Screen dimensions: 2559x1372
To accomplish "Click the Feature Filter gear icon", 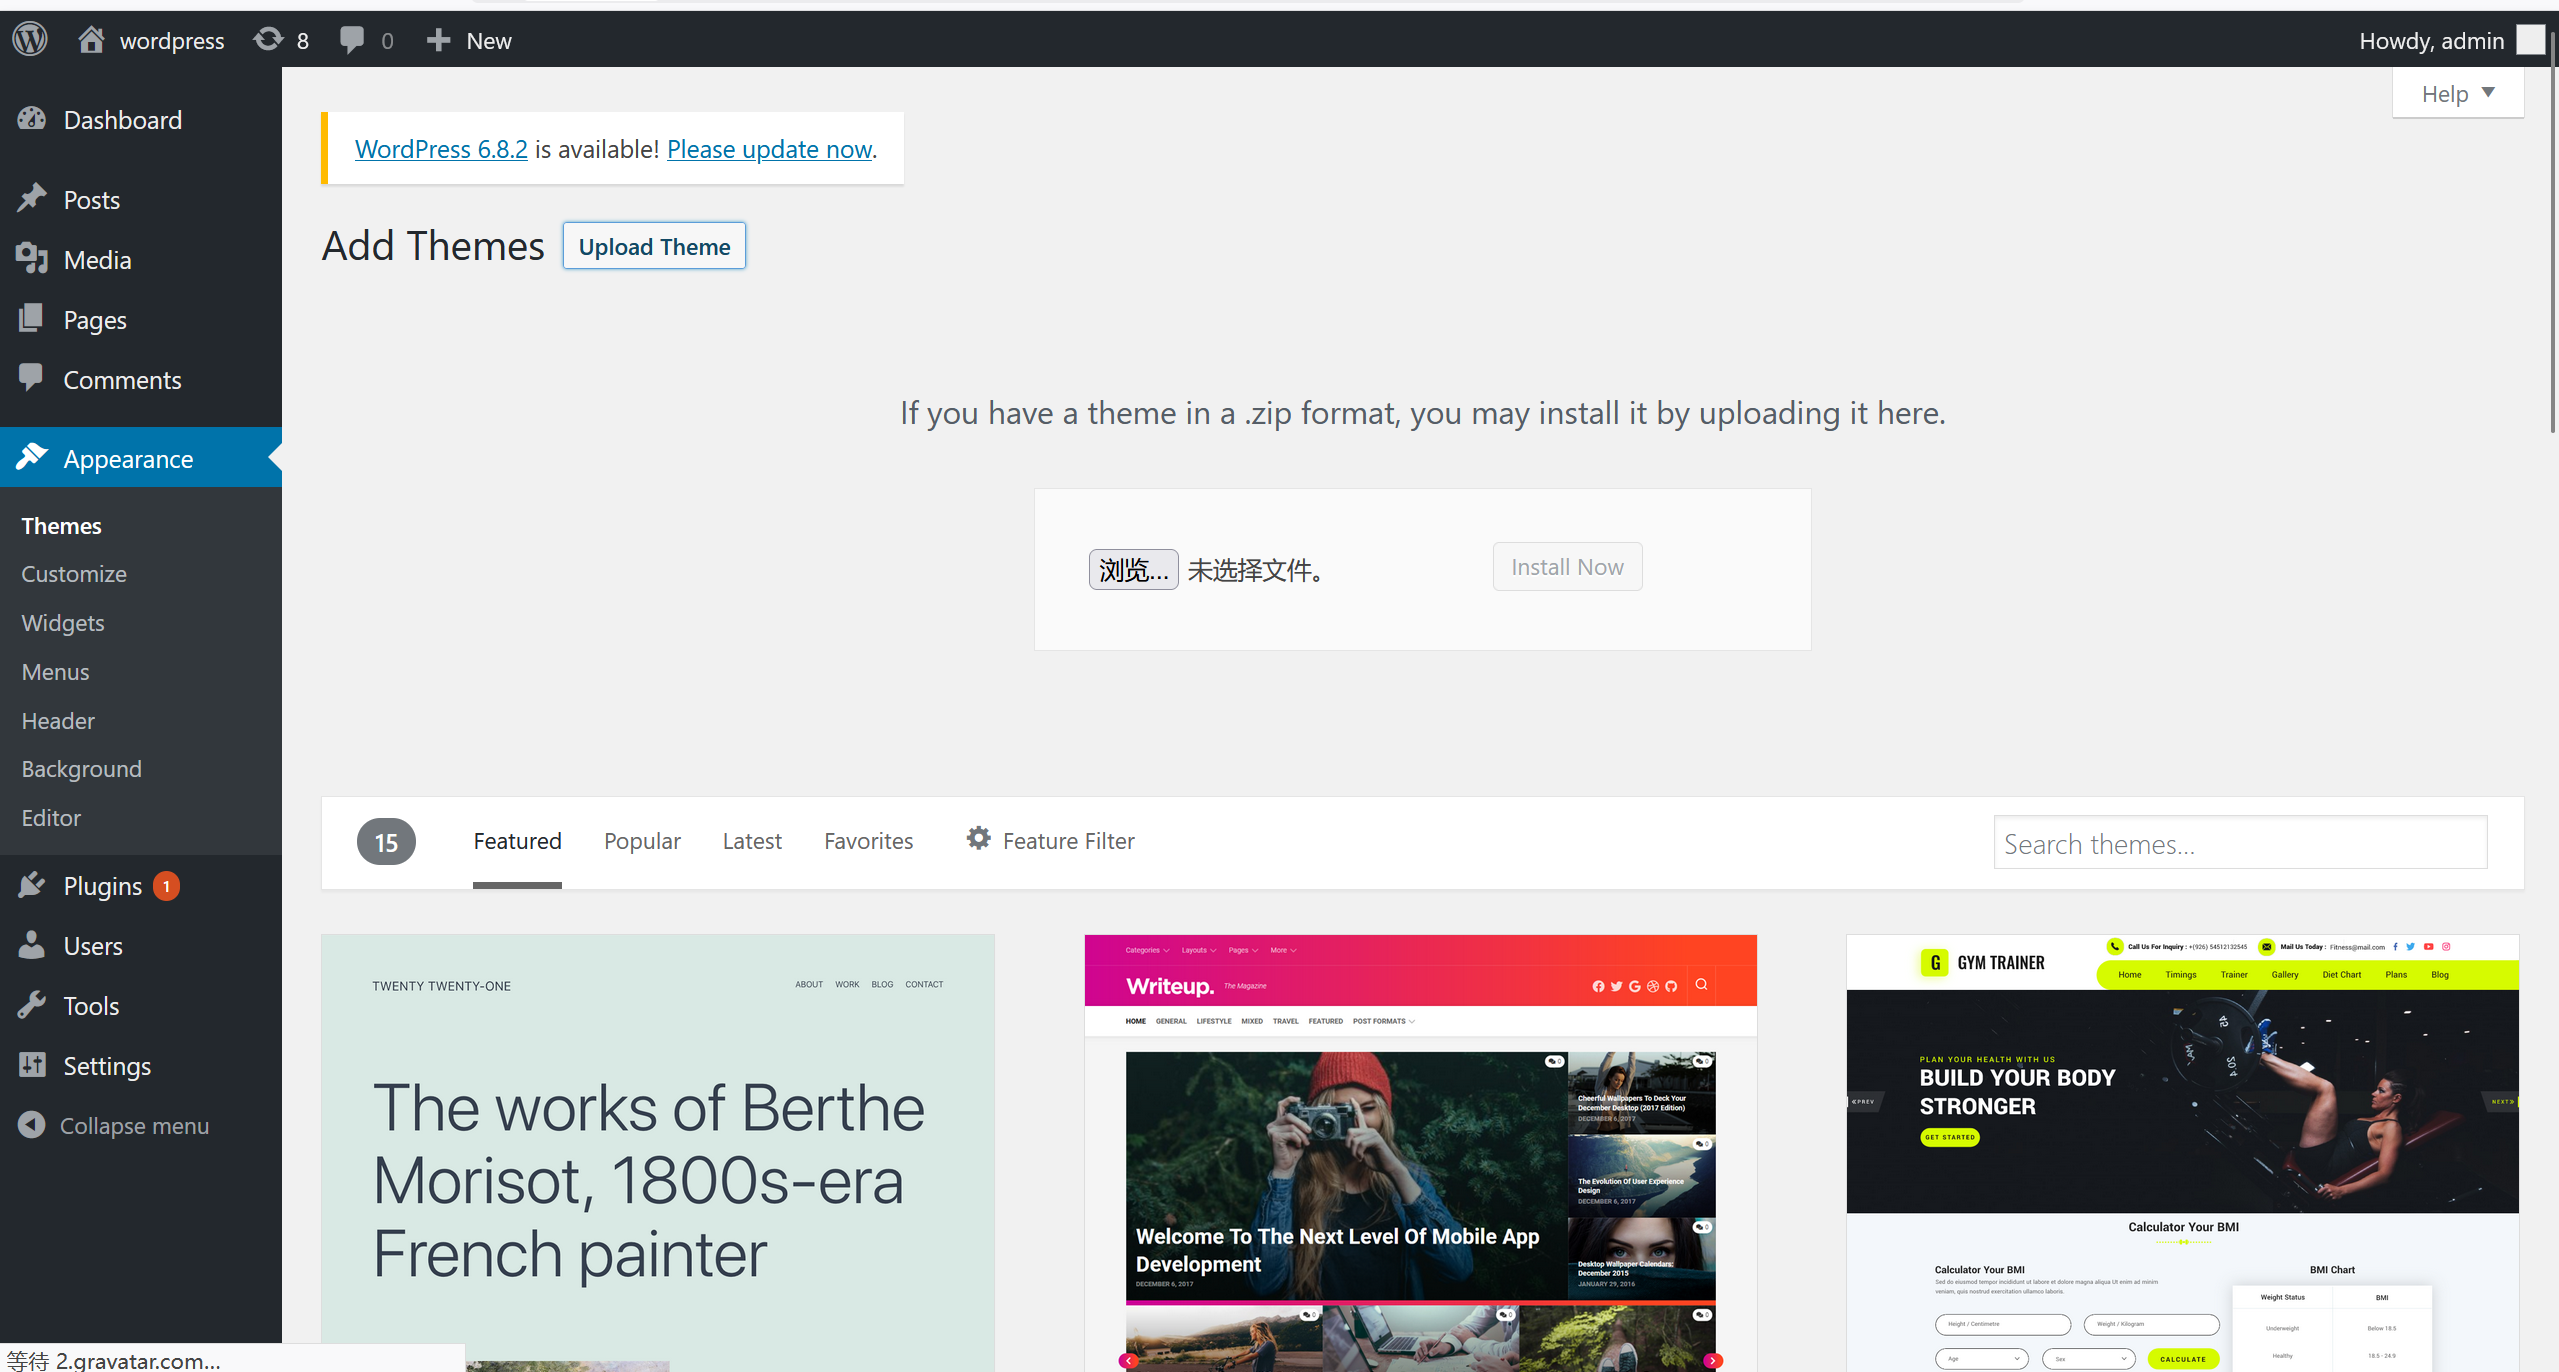I will tap(978, 839).
